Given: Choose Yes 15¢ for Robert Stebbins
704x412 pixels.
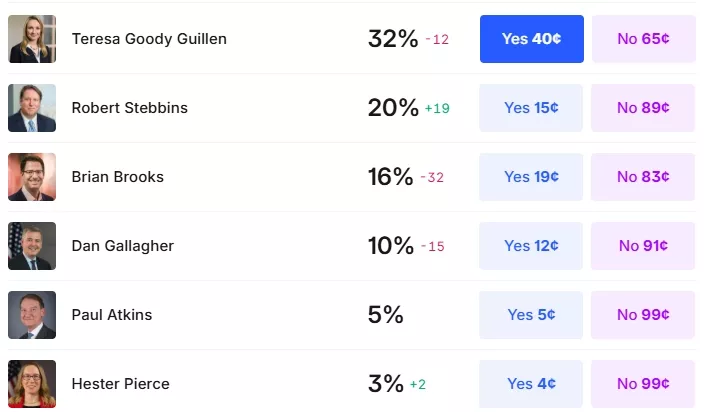Looking at the screenshot, I should click(531, 108).
